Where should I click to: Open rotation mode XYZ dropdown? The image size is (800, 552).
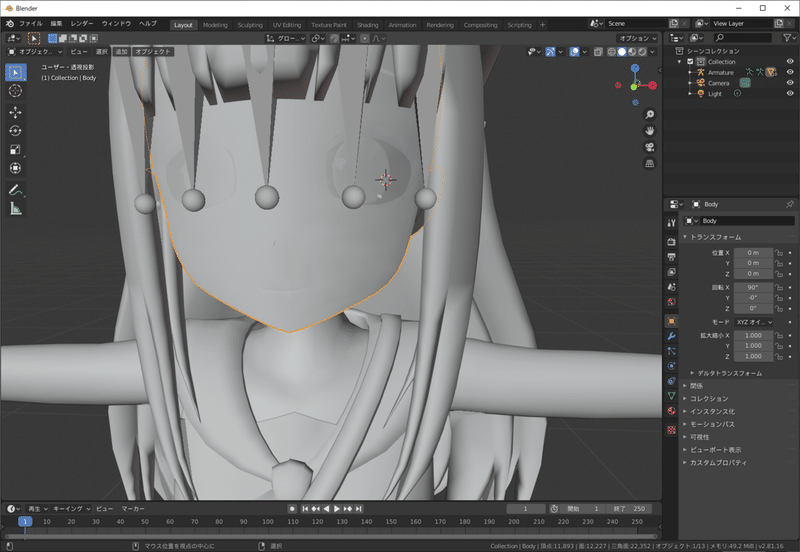tap(754, 322)
